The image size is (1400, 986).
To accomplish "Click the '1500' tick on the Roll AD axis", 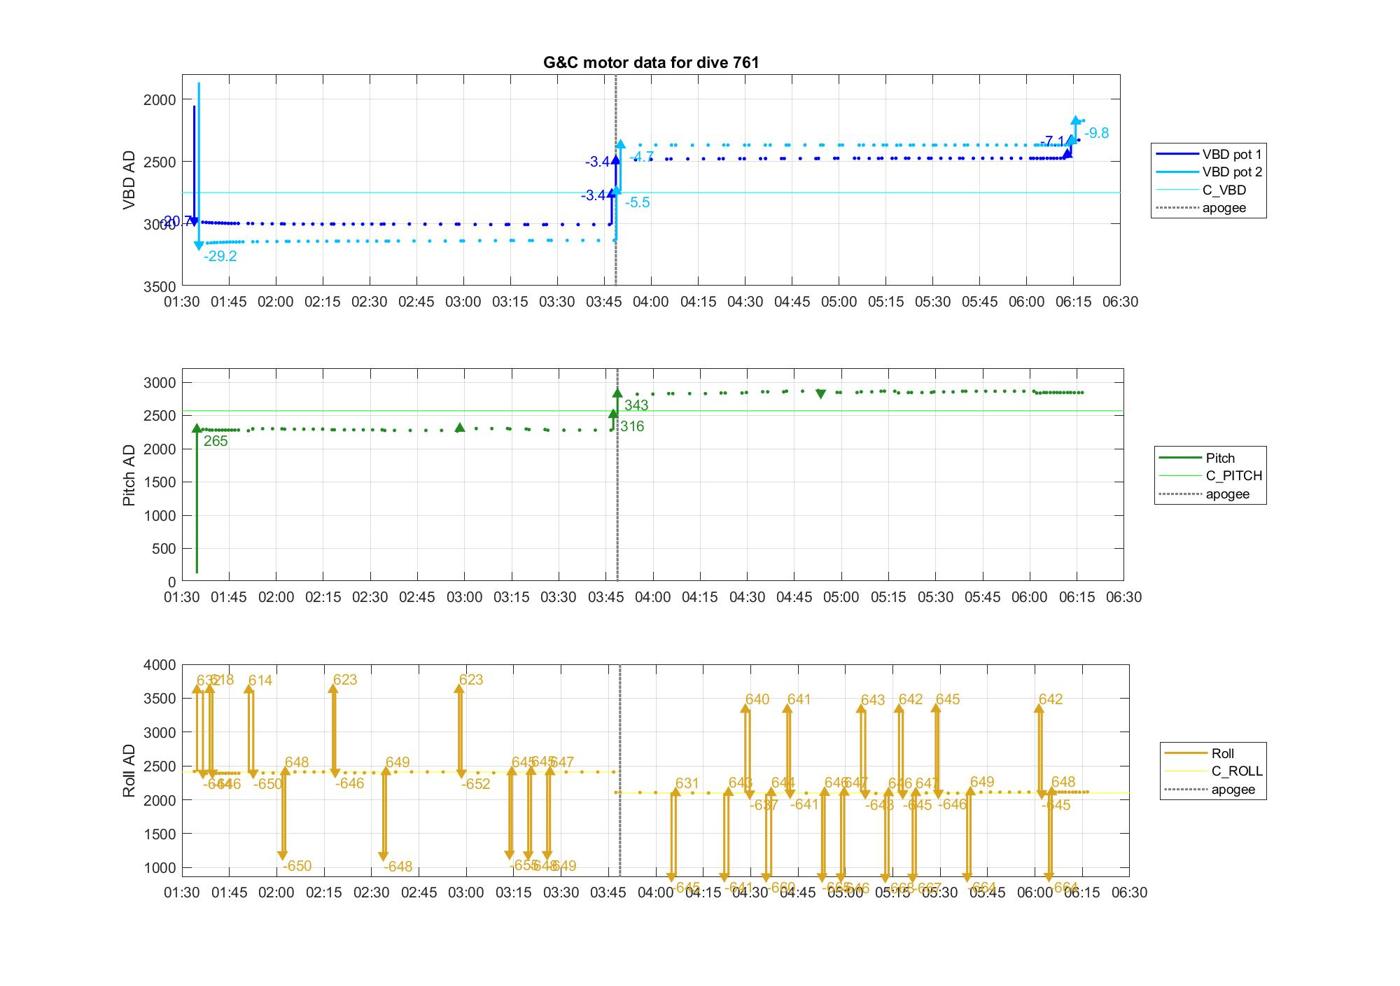I will pos(159,834).
